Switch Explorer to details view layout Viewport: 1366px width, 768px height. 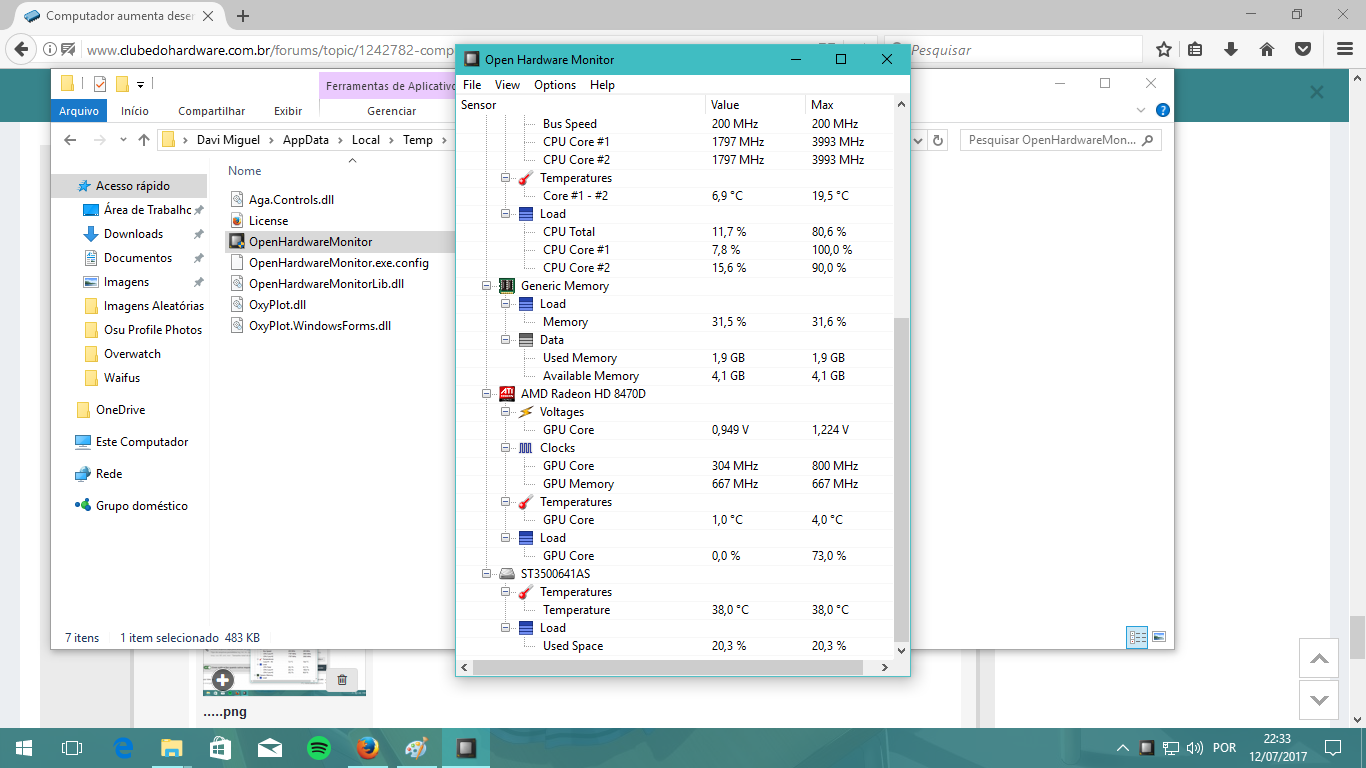pyautogui.click(x=1137, y=637)
